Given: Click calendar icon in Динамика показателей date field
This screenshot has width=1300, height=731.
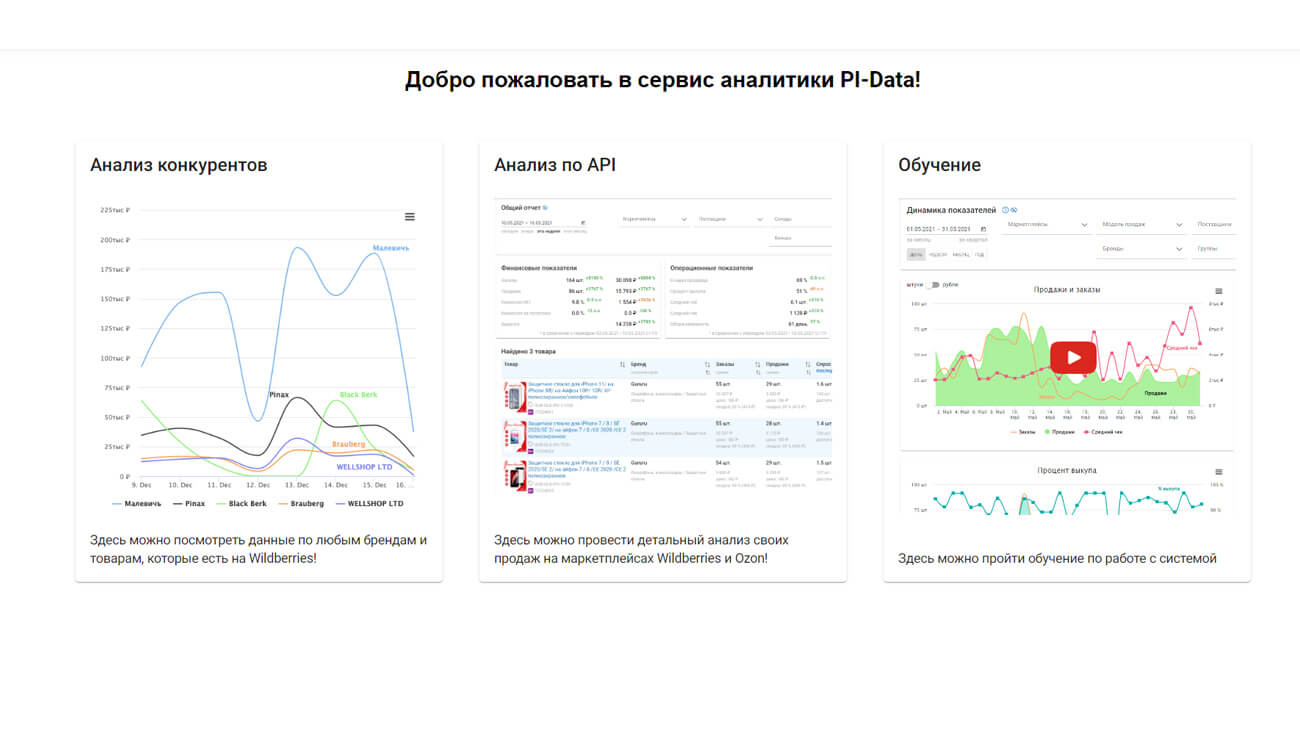Looking at the screenshot, I should (984, 228).
